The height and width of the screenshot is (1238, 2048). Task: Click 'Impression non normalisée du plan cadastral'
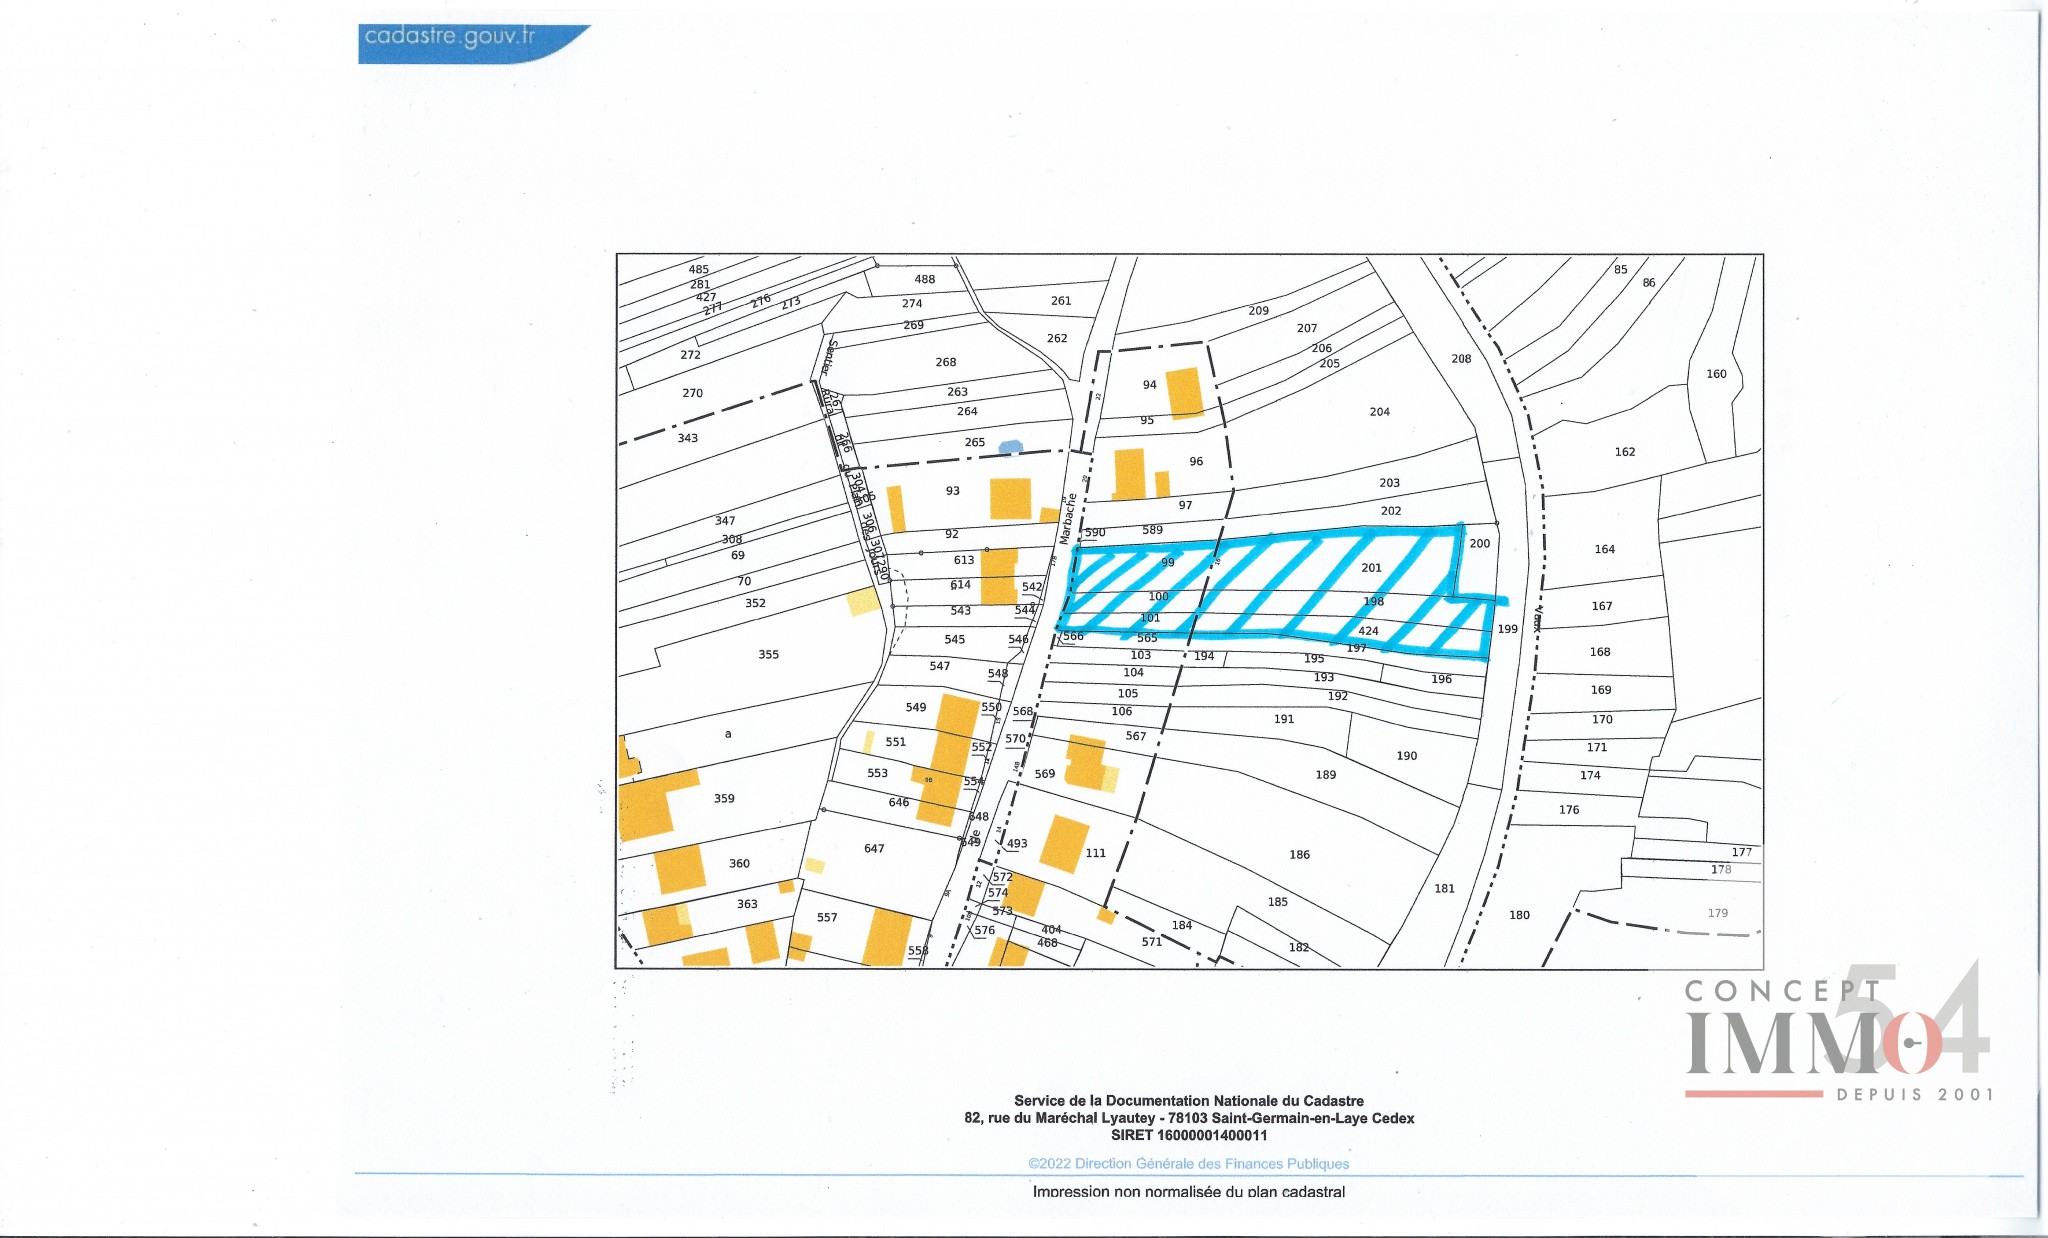click(x=1189, y=1192)
